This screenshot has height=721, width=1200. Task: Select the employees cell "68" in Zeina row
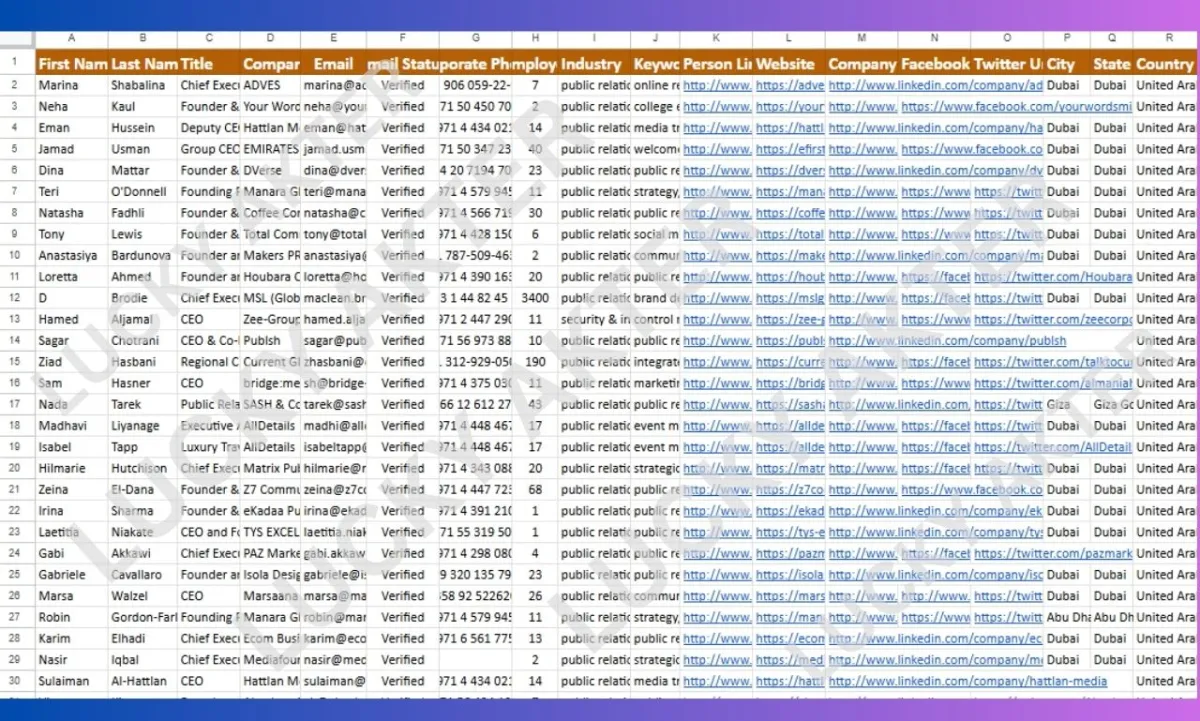535,490
